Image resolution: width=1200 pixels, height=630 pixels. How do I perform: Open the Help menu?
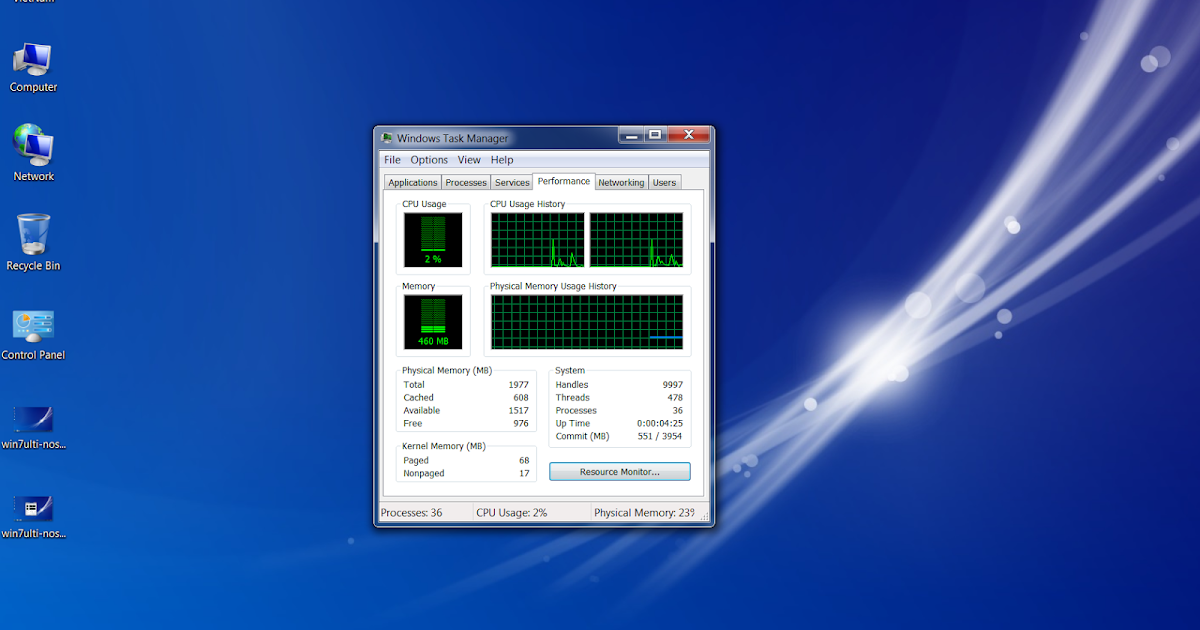tap(502, 160)
